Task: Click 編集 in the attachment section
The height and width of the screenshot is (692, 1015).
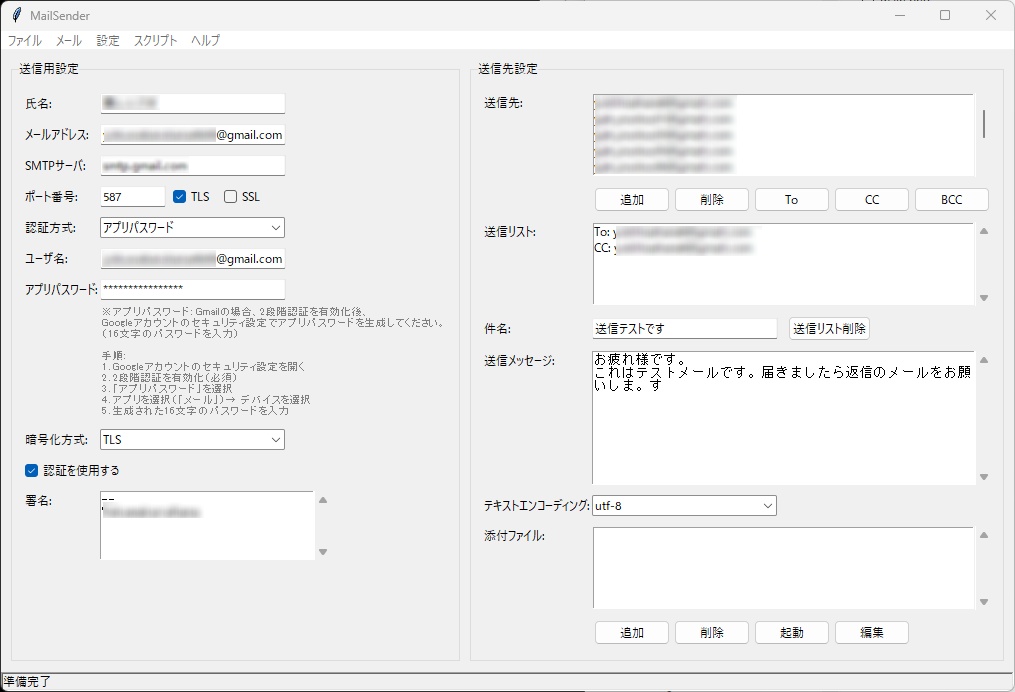Action: [871, 632]
